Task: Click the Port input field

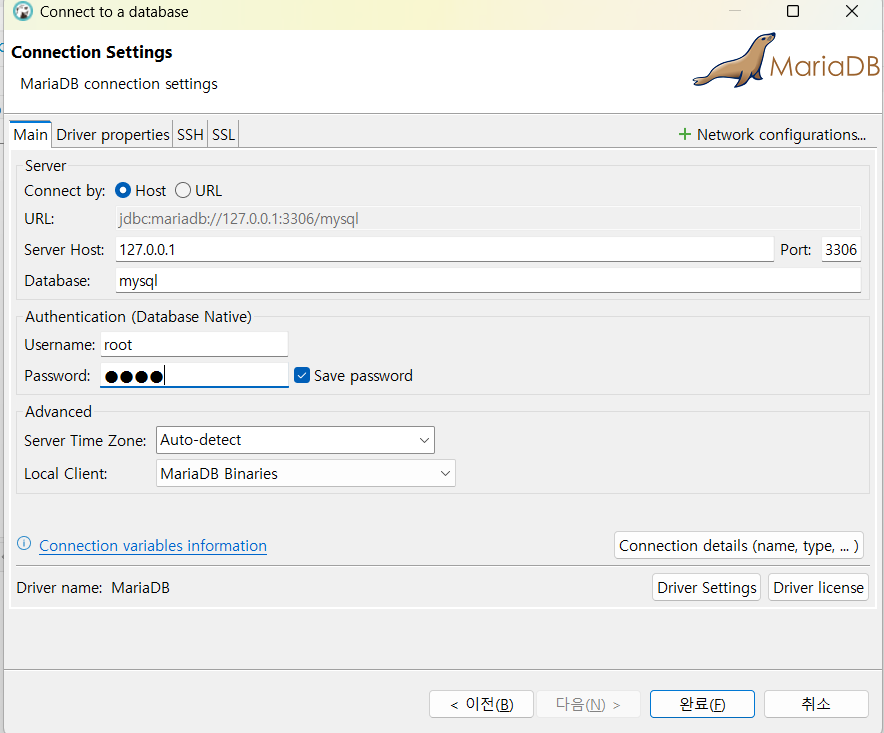Action: click(x=841, y=249)
